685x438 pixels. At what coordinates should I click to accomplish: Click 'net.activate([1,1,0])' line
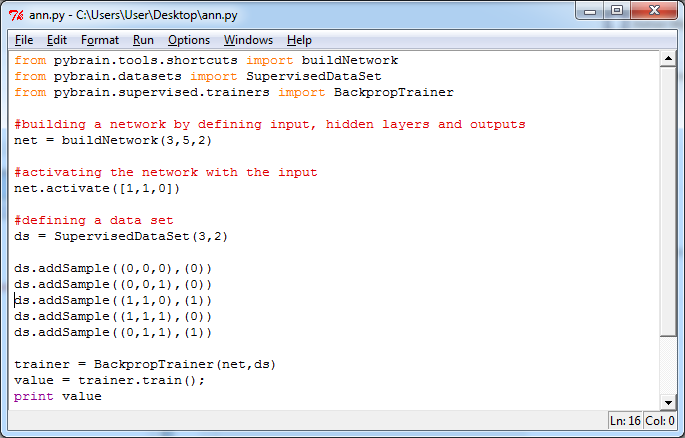coord(97,189)
